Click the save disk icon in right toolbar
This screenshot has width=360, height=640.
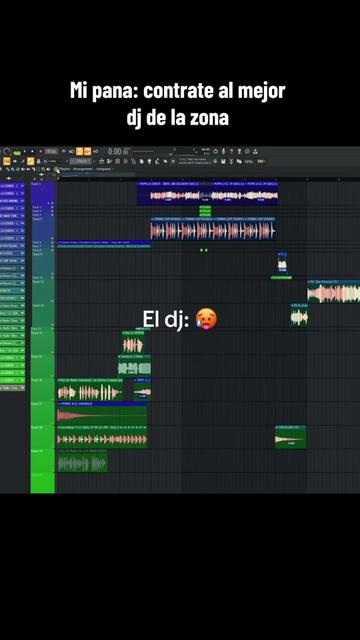pos(223,162)
